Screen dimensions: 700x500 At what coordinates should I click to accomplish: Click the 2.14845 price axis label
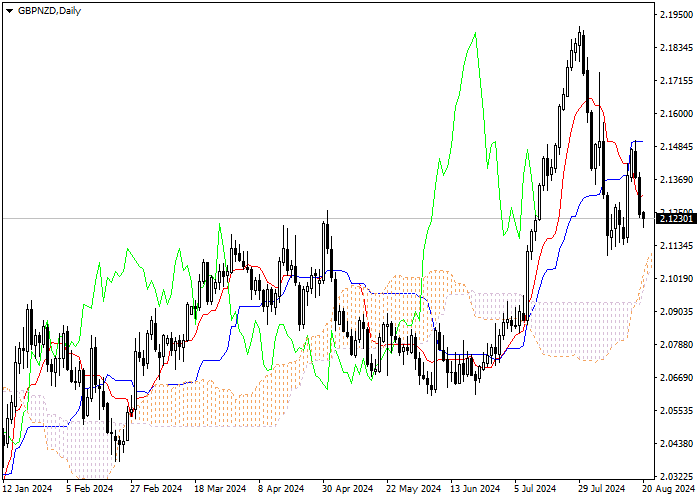point(676,147)
